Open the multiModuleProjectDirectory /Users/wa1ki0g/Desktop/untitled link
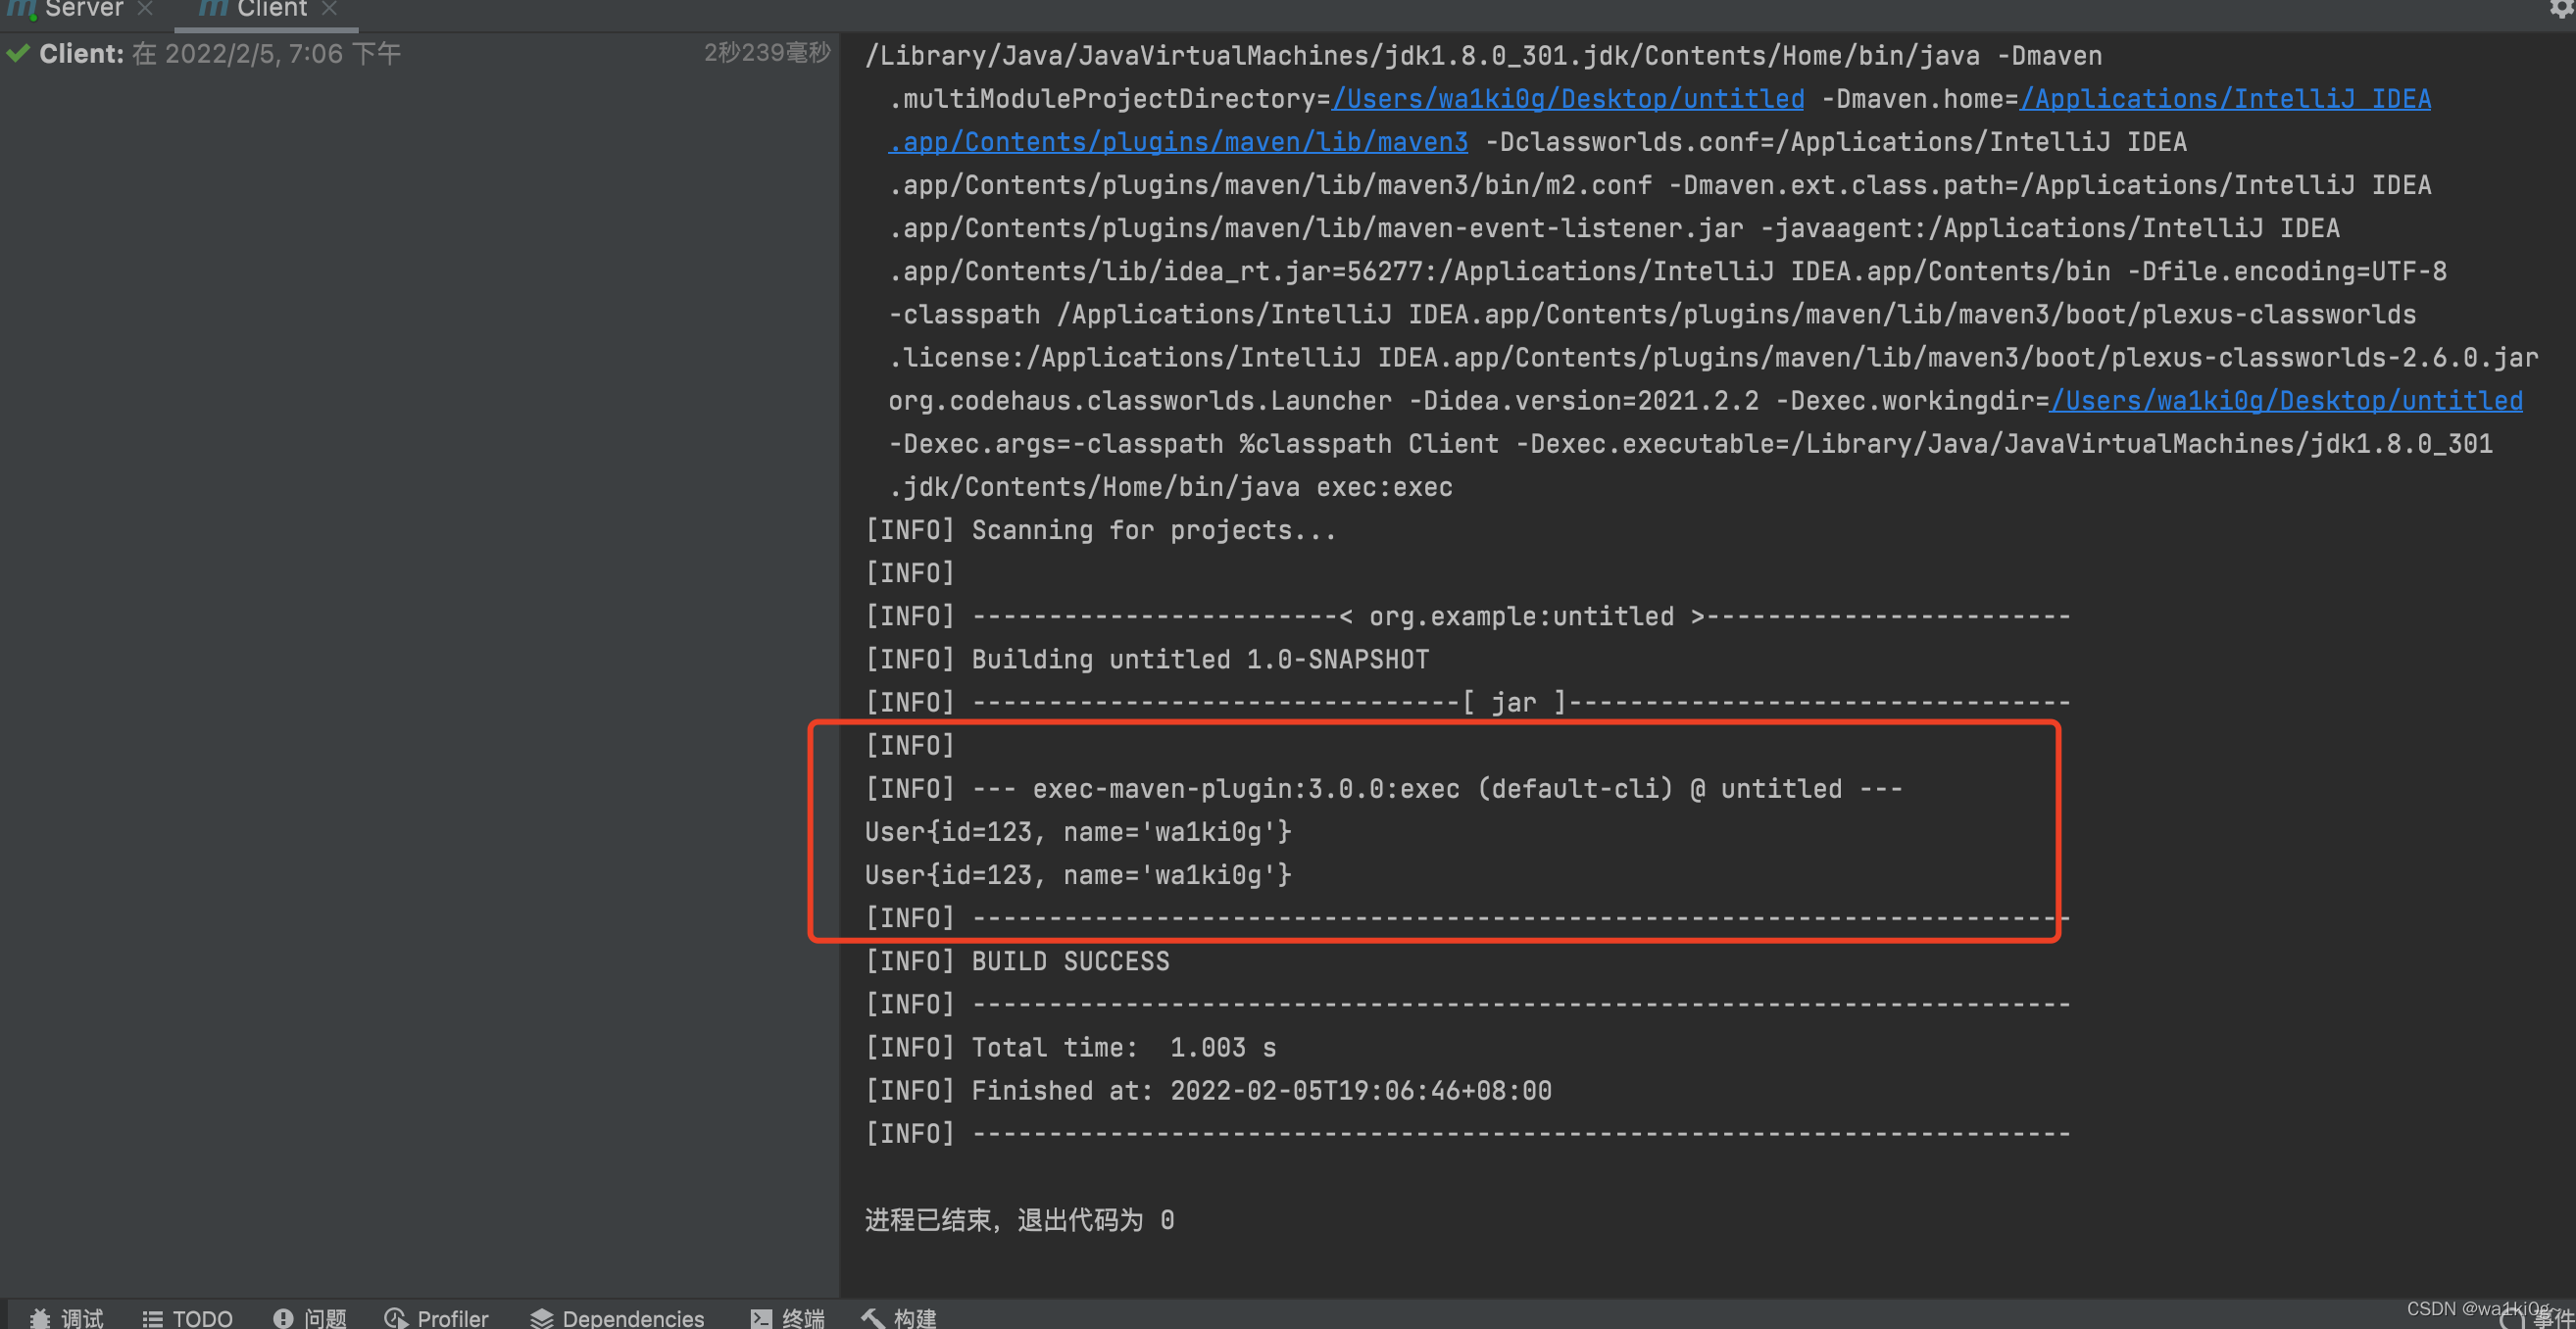The width and height of the screenshot is (2576, 1329). tap(1568, 98)
